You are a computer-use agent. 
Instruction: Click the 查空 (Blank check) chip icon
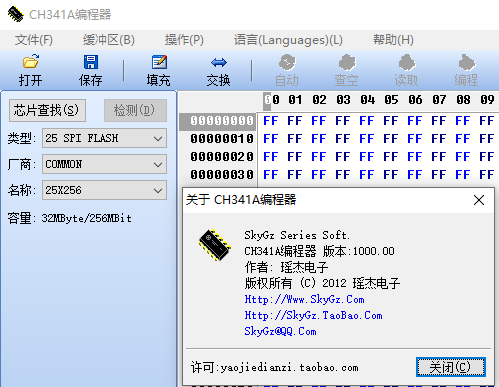point(347,62)
